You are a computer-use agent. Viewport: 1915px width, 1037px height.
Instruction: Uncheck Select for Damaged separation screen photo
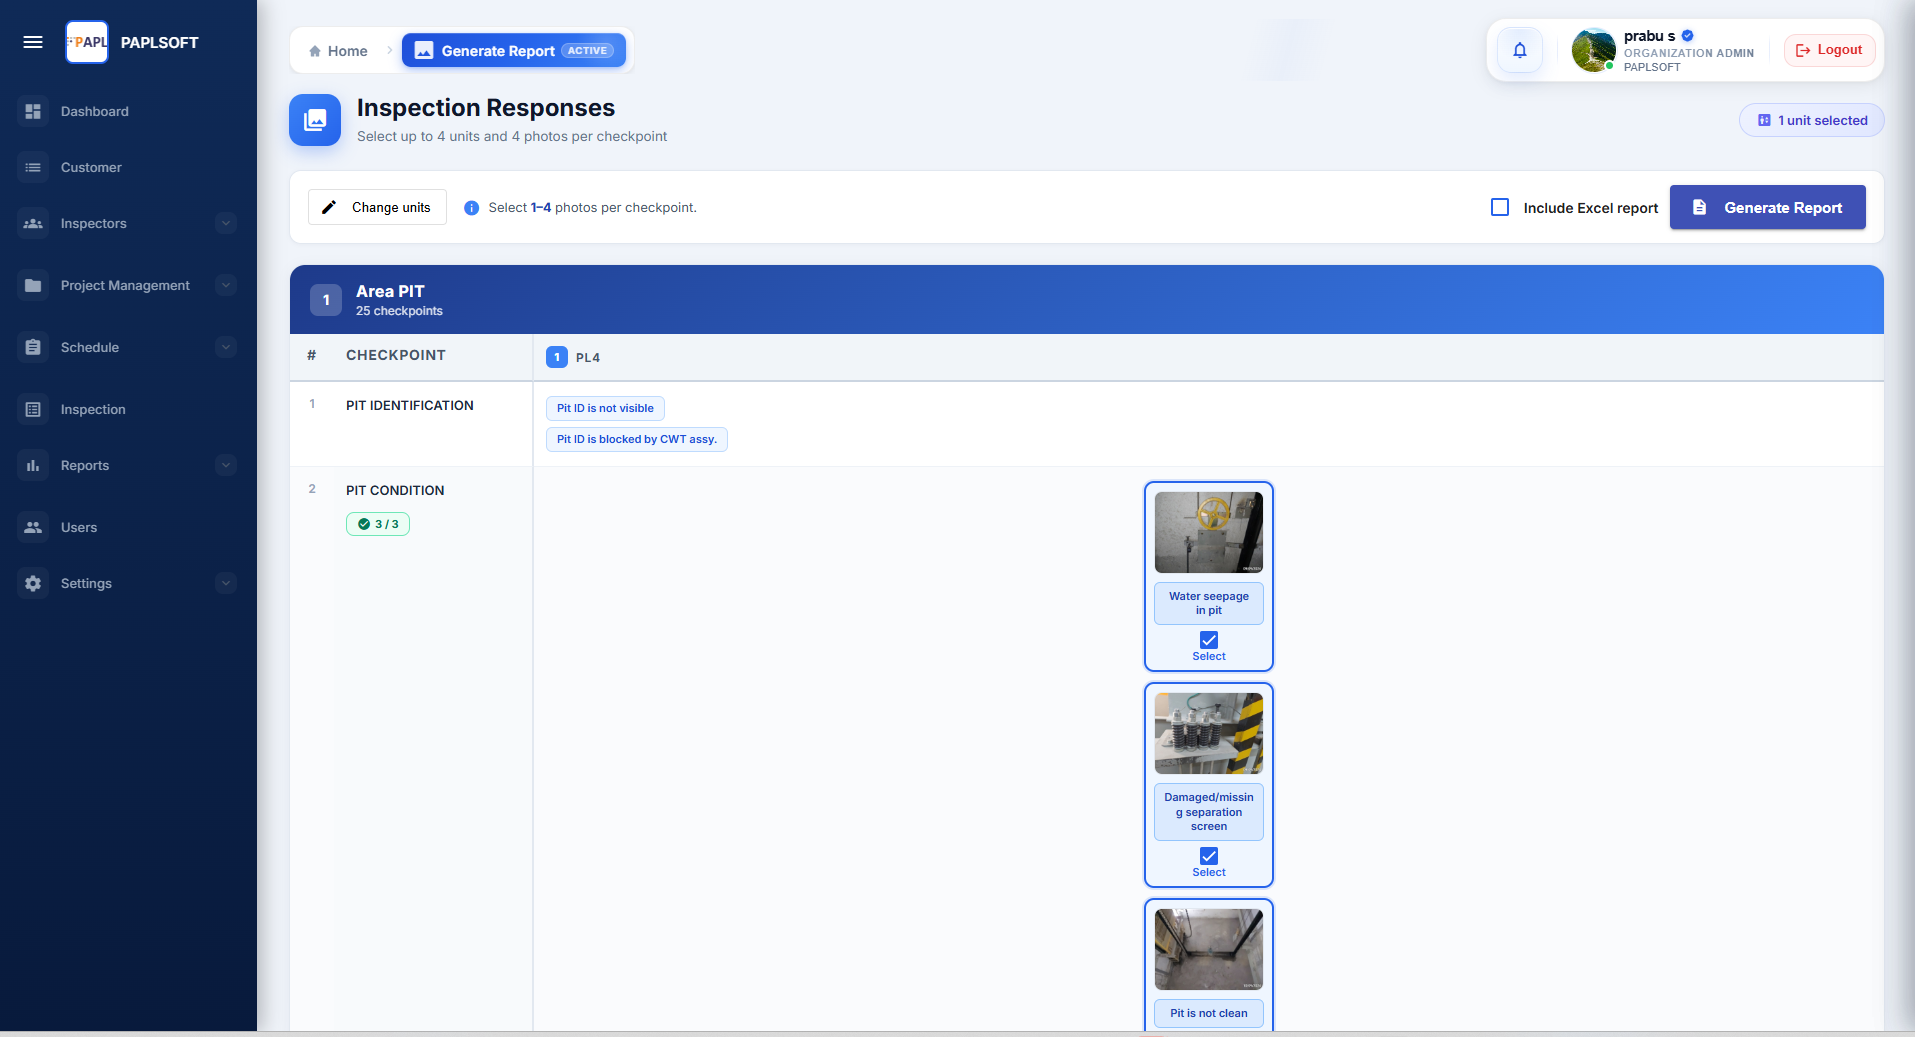pyautogui.click(x=1209, y=856)
